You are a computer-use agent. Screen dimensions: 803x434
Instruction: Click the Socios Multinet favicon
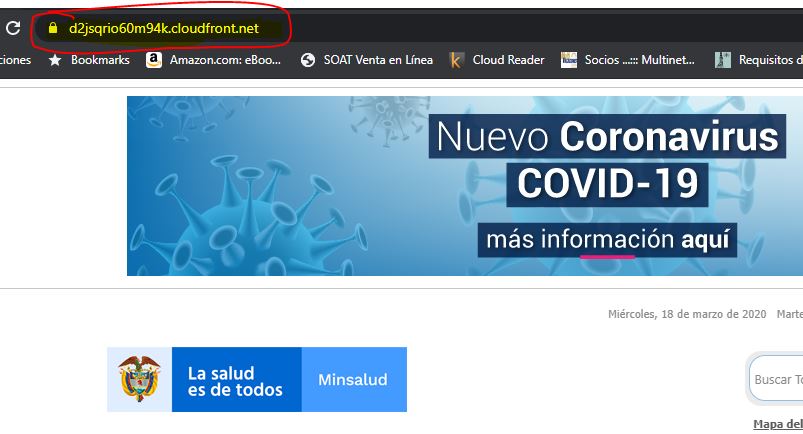tap(568, 60)
